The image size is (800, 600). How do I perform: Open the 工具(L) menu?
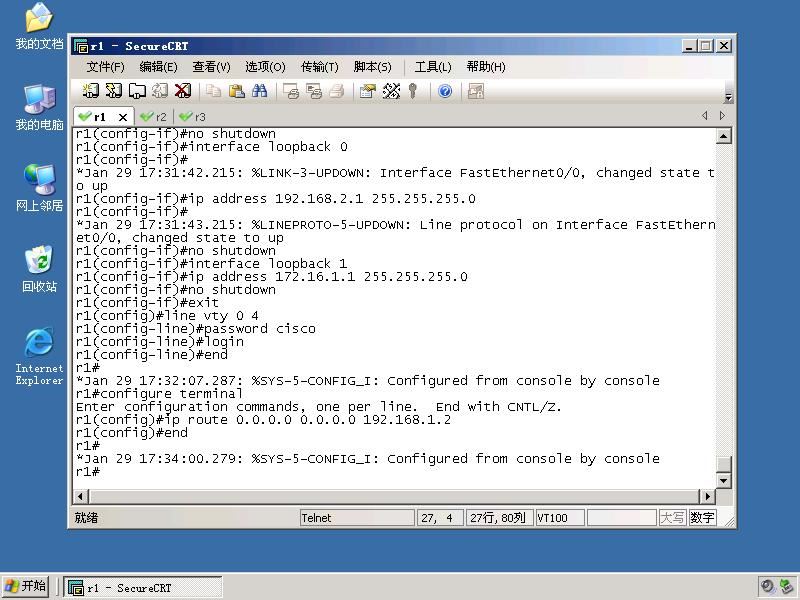(433, 67)
